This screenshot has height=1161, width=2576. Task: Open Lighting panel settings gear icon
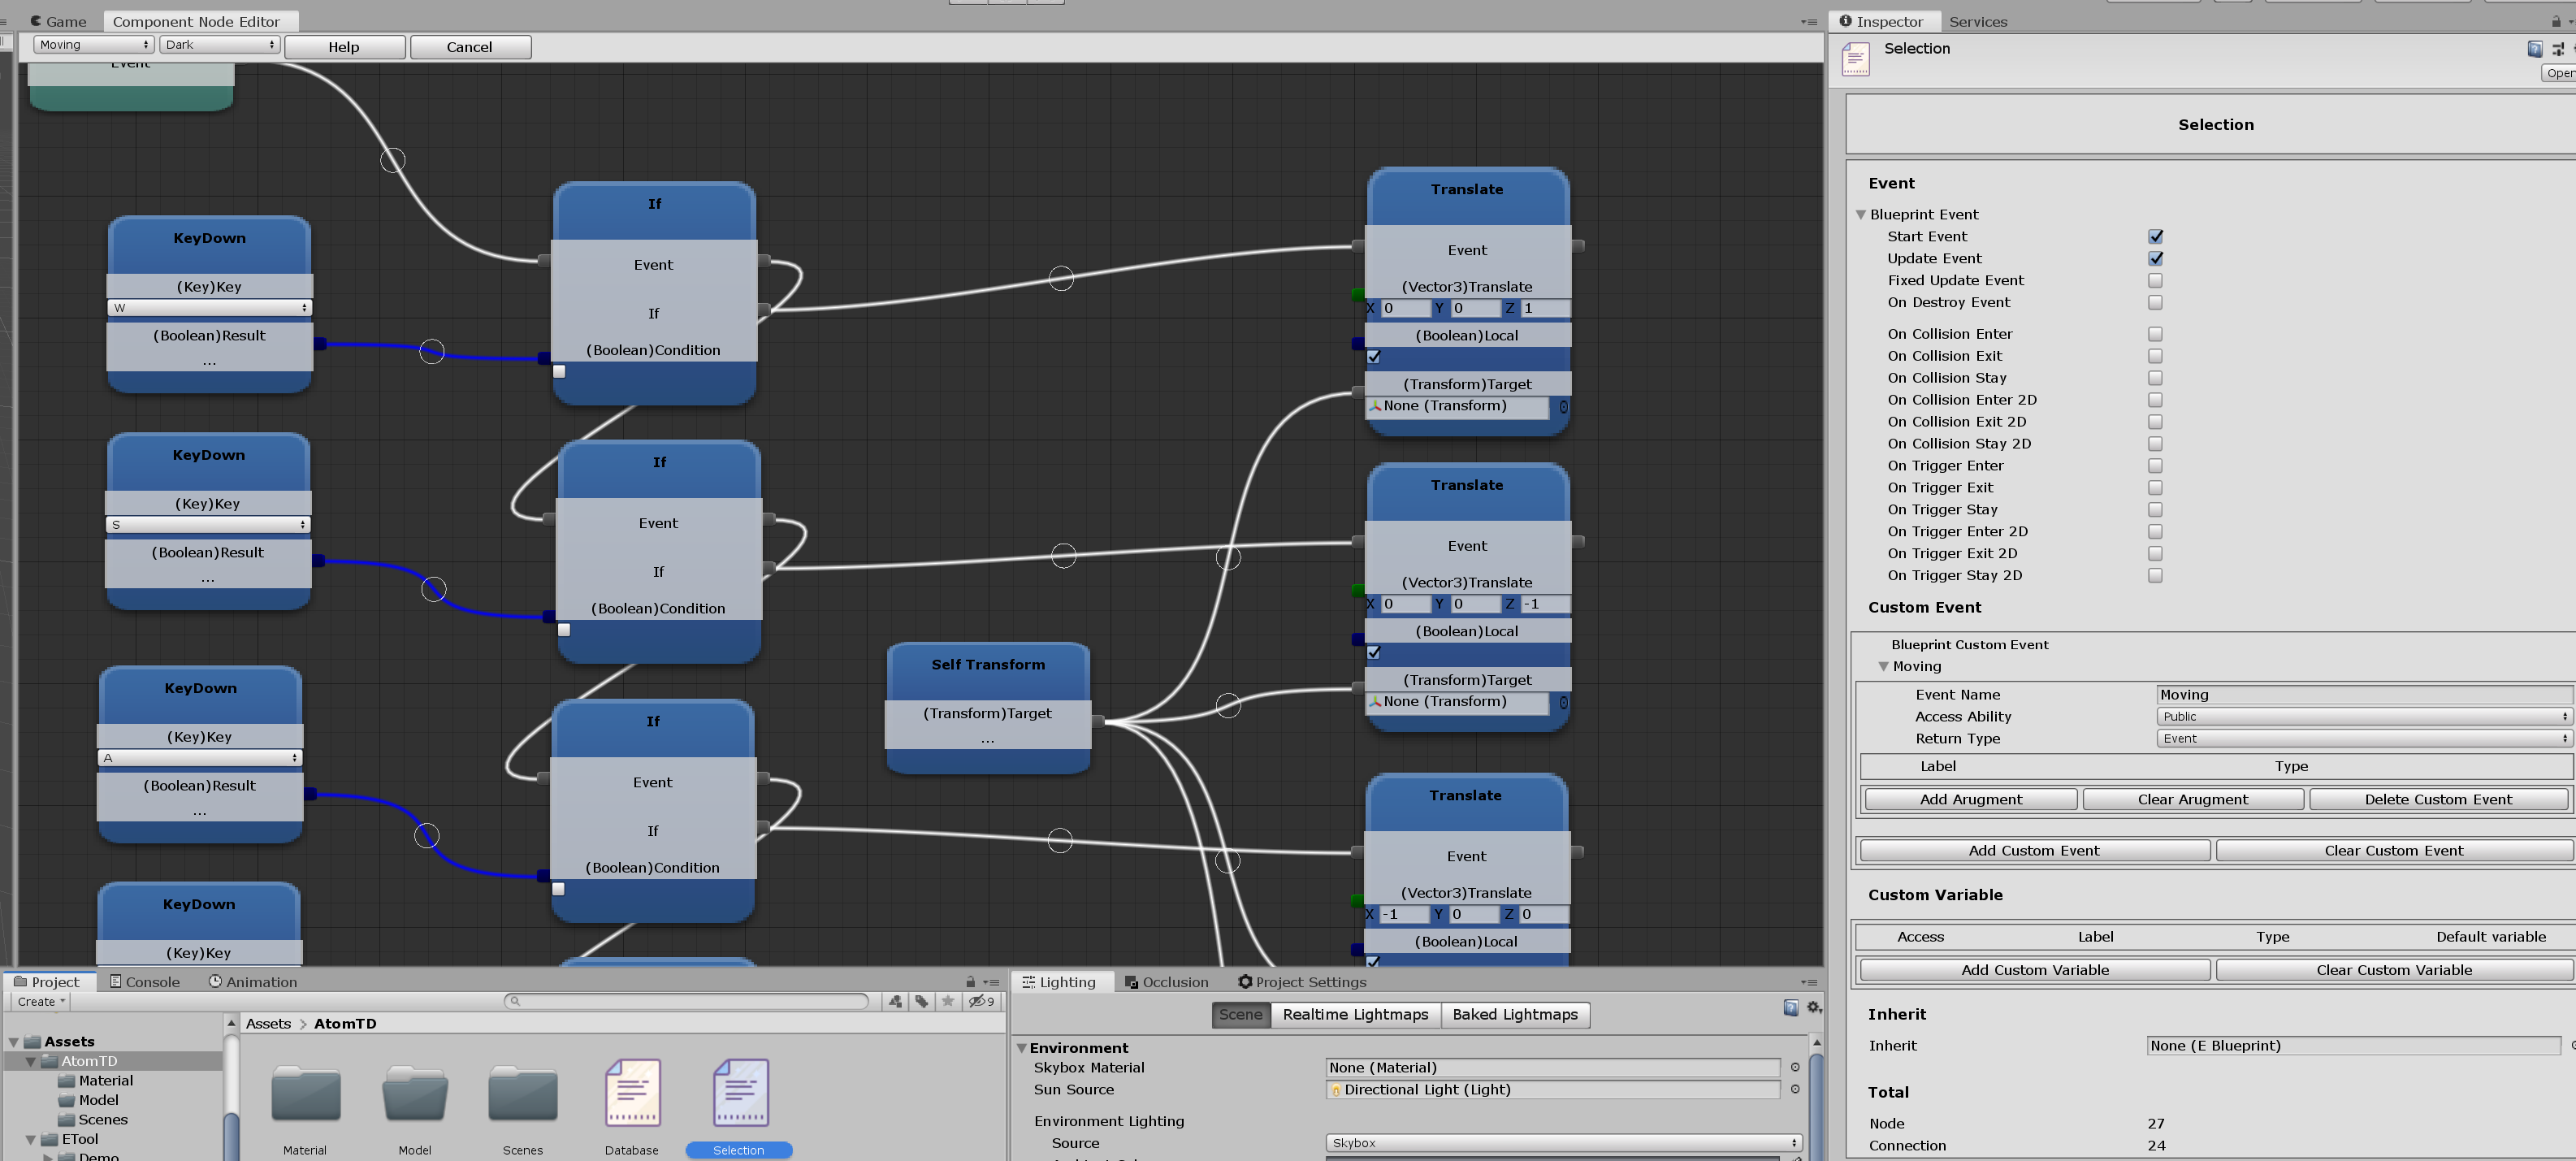pyautogui.click(x=1813, y=1008)
